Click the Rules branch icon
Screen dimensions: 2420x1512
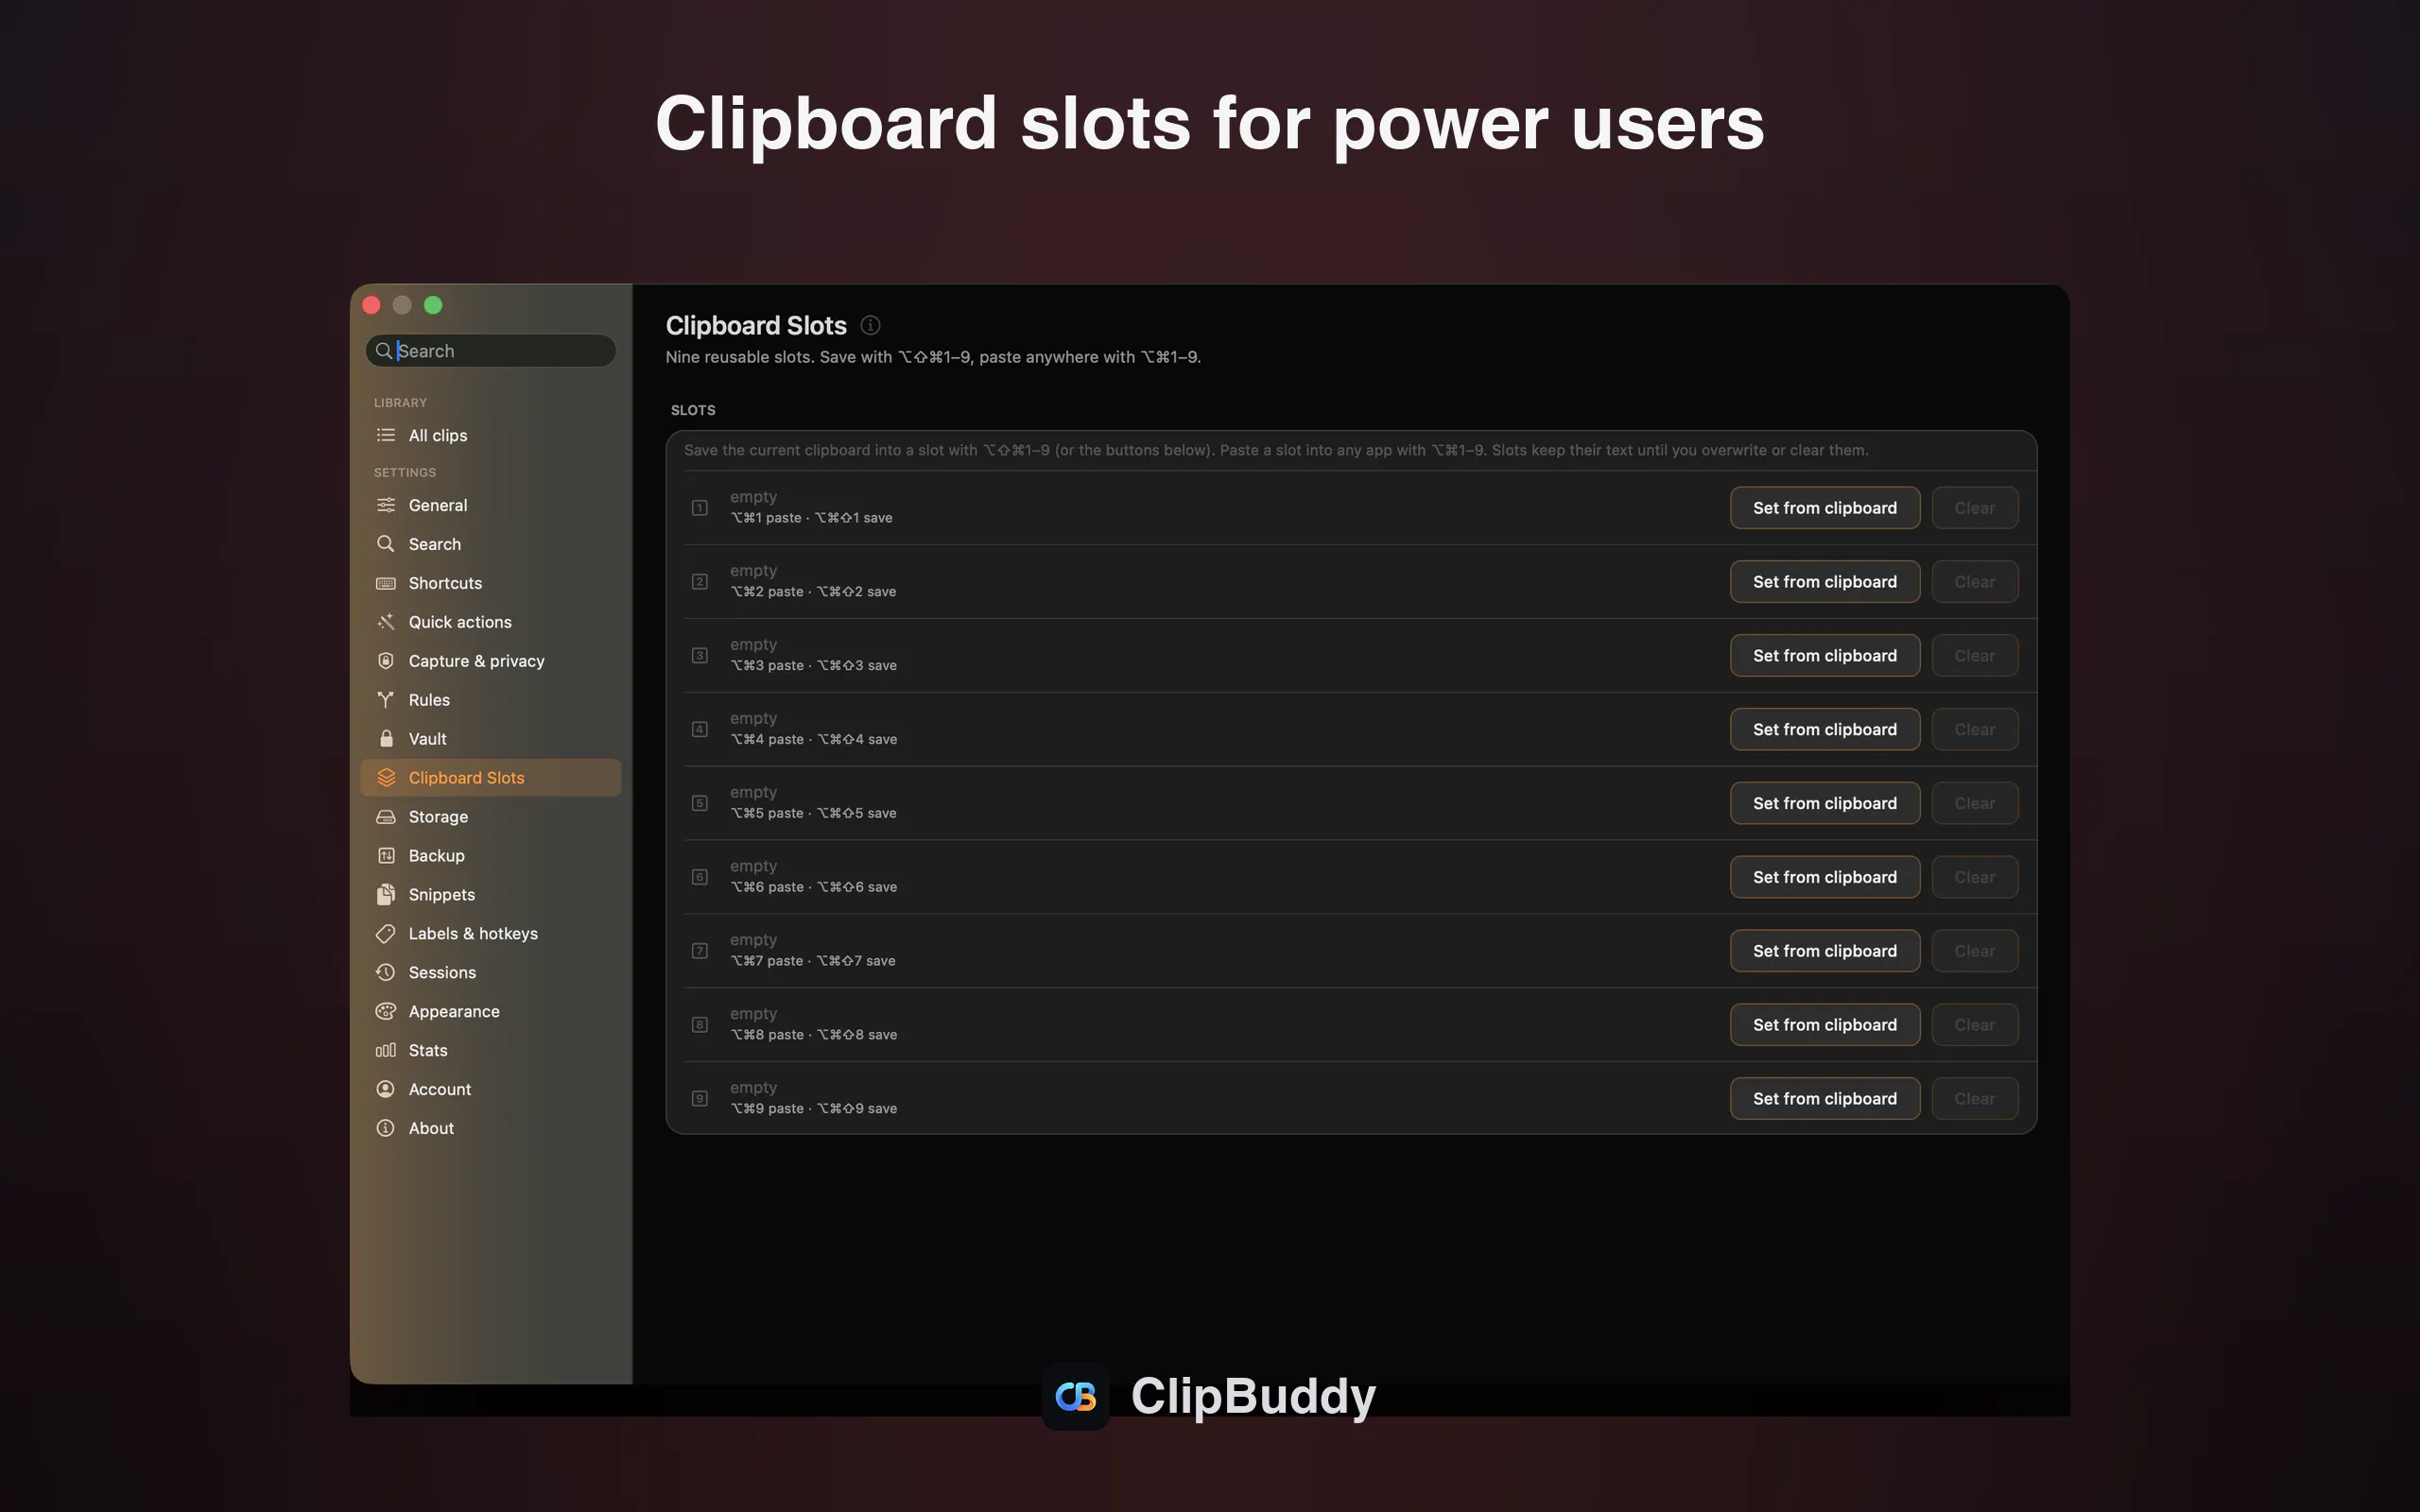385,700
